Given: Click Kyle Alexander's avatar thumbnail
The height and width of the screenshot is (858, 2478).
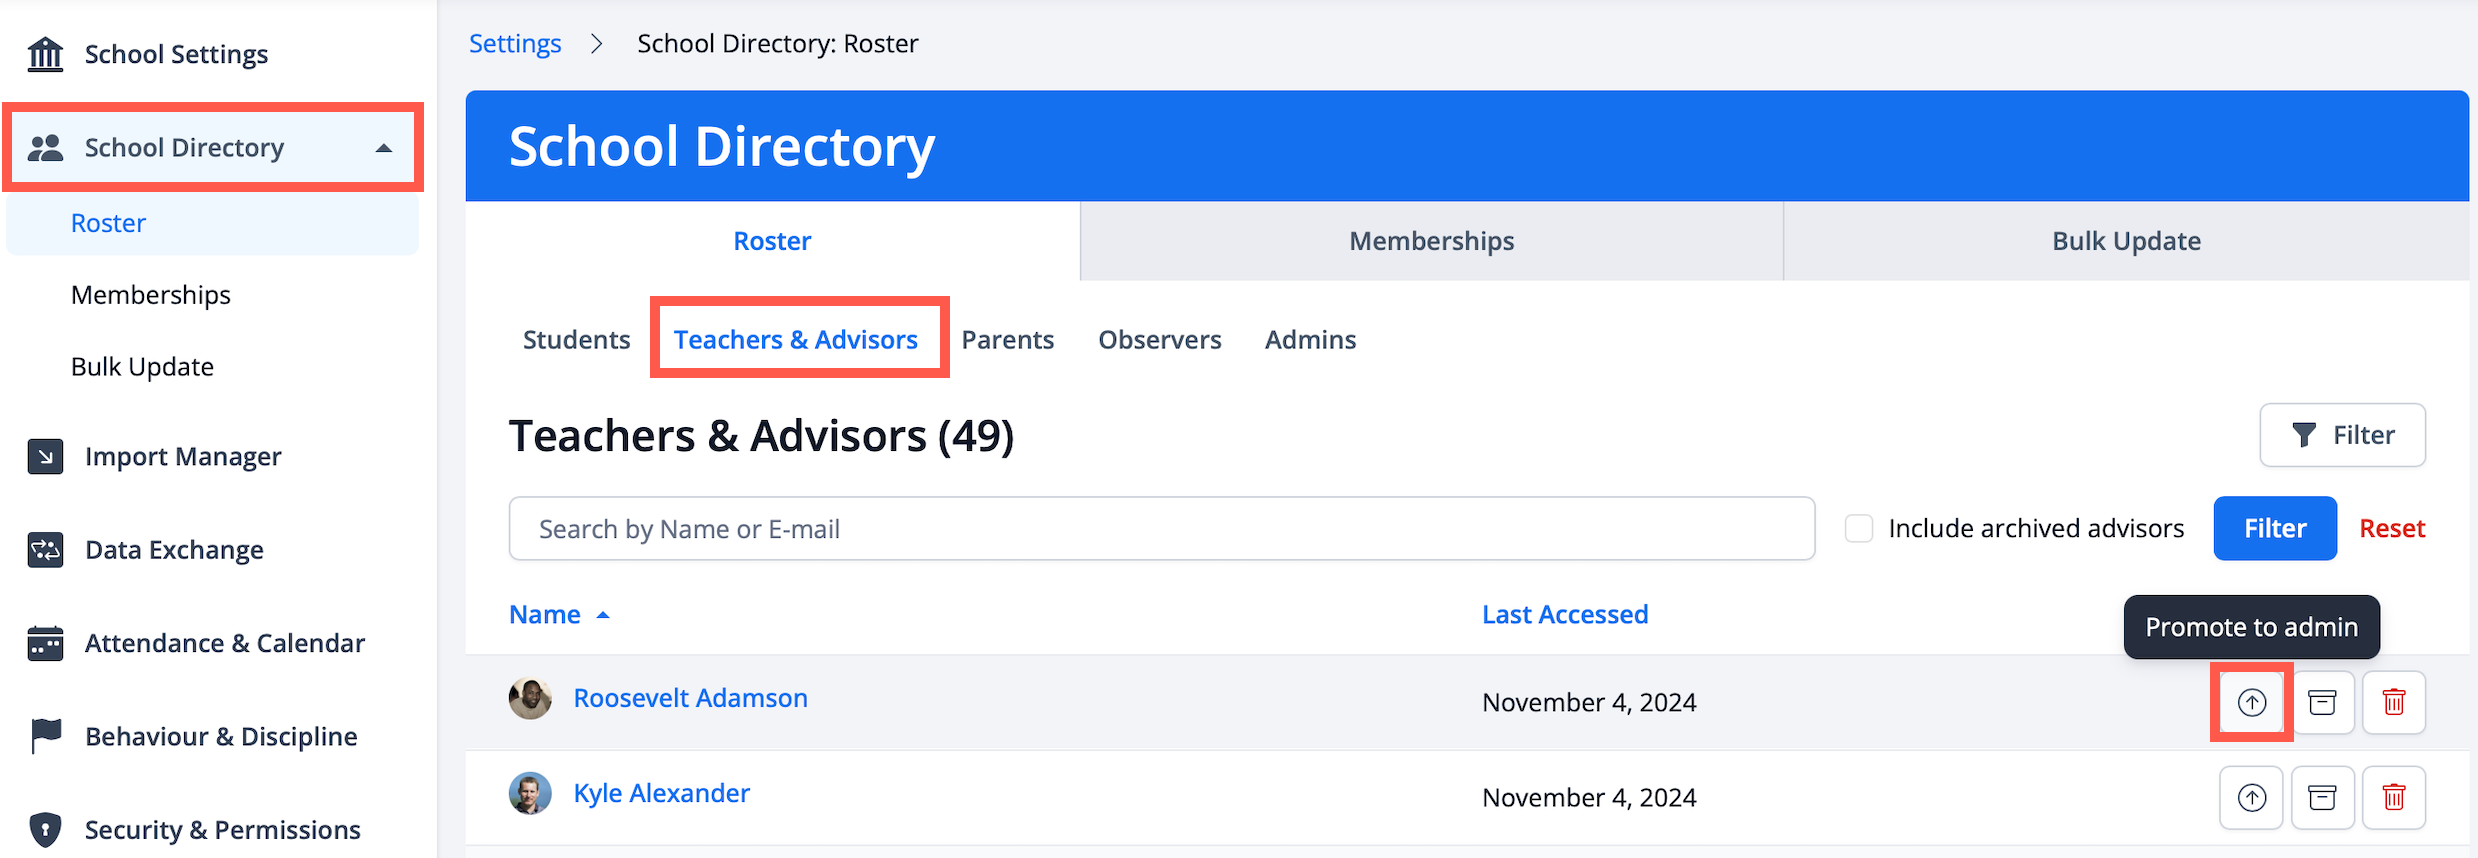Looking at the screenshot, I should pyautogui.click(x=530, y=793).
